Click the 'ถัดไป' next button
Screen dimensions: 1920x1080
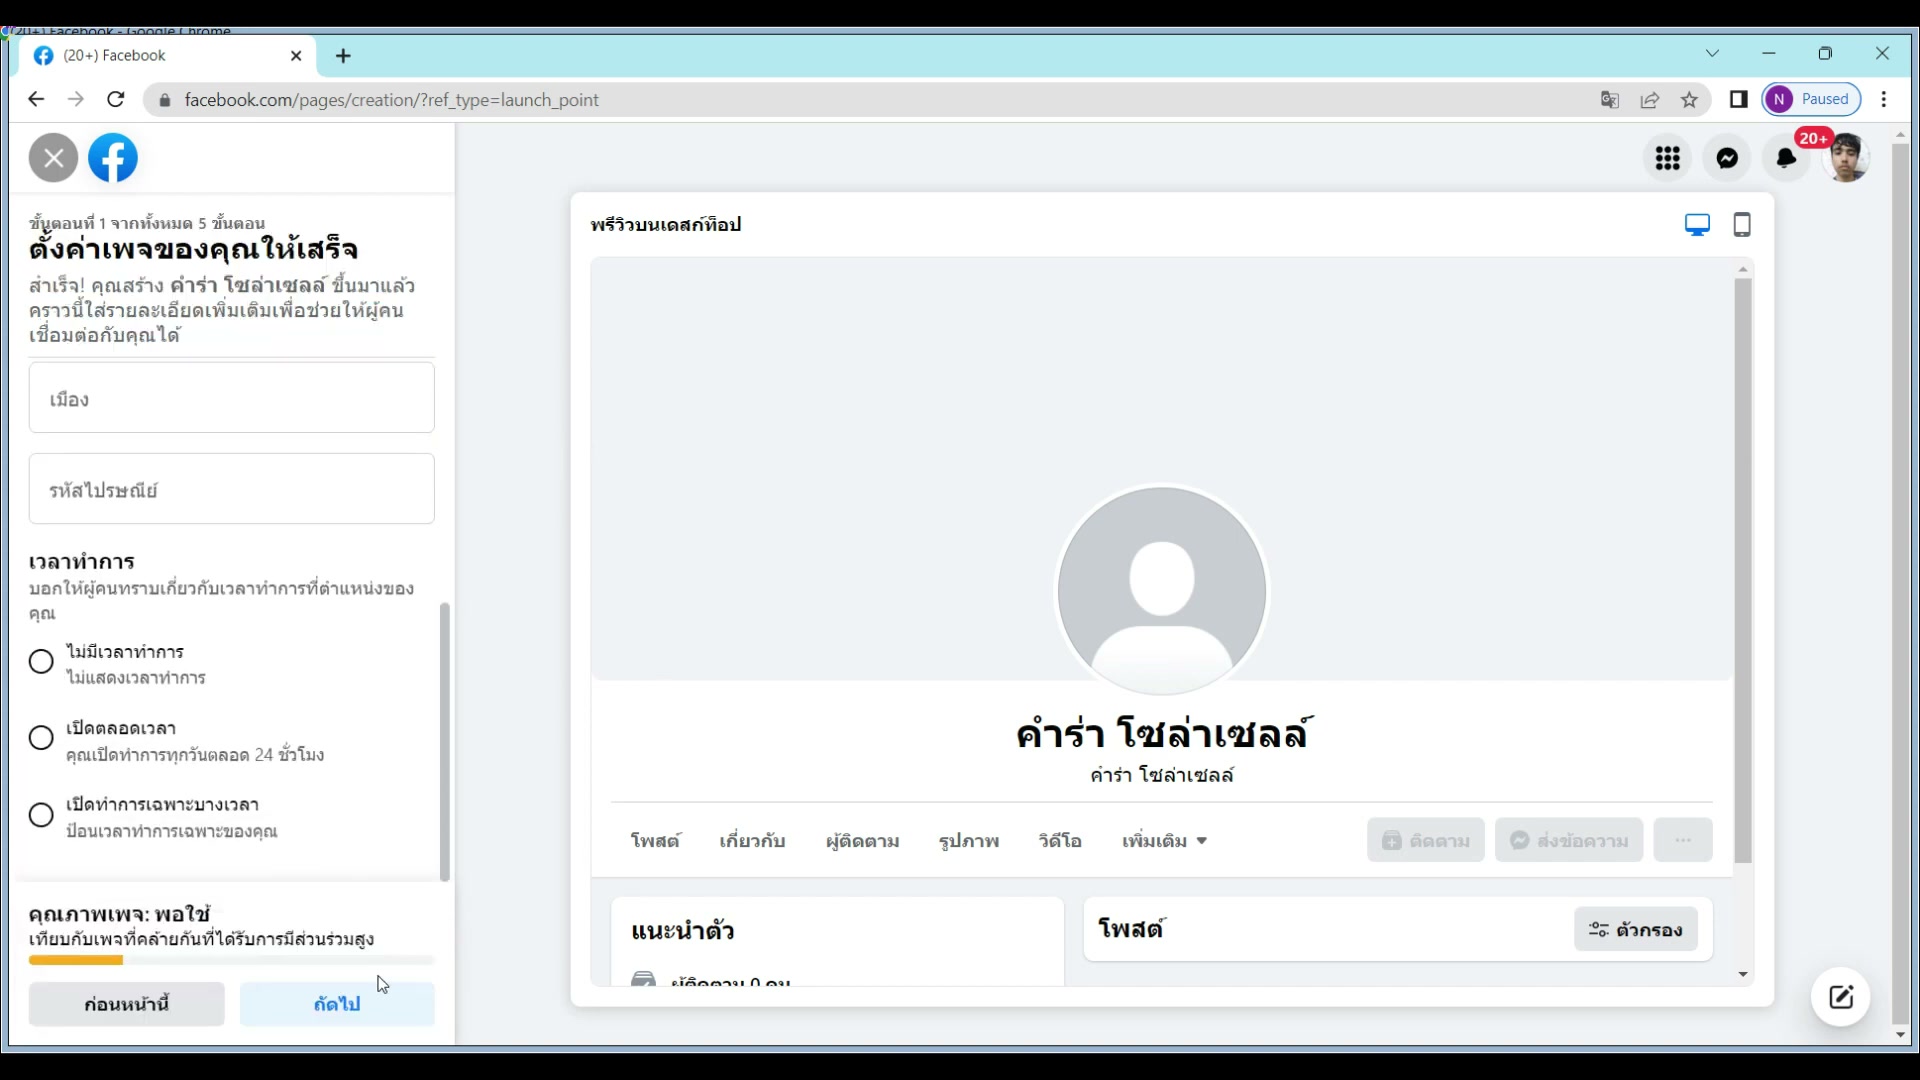coord(337,1004)
